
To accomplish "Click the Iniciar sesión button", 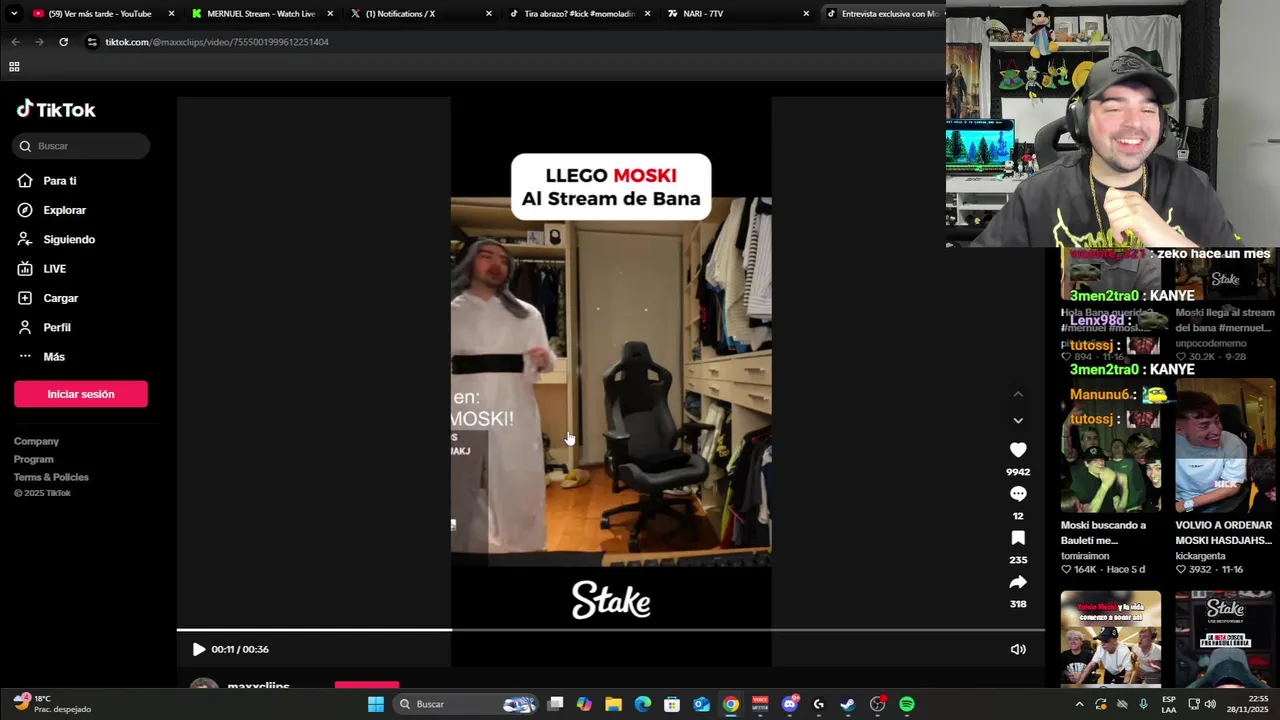I will 81,394.
